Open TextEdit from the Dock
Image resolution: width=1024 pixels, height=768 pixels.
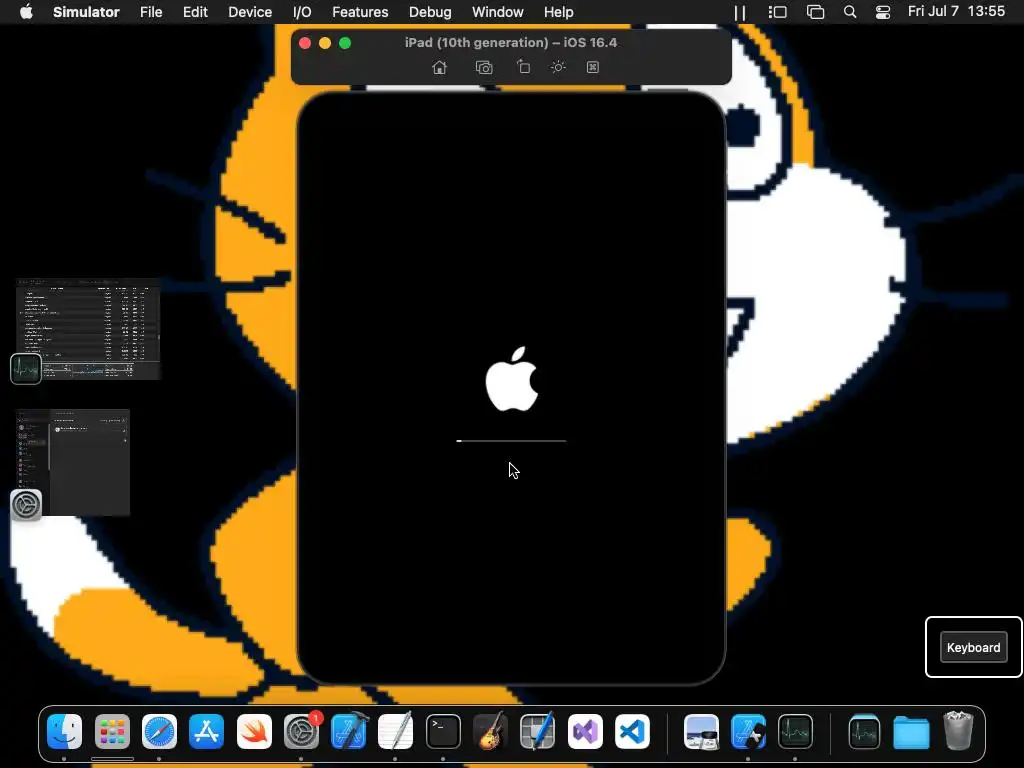(396, 731)
